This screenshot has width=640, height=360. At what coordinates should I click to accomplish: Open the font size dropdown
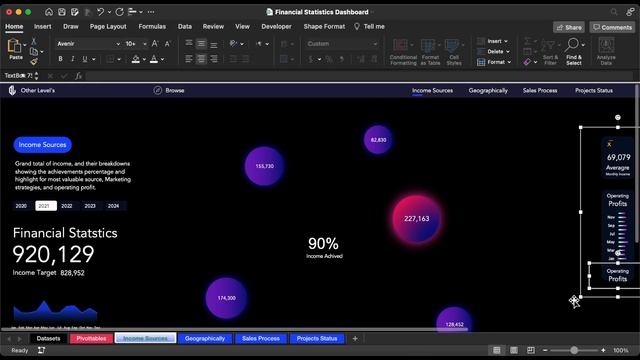144,44
